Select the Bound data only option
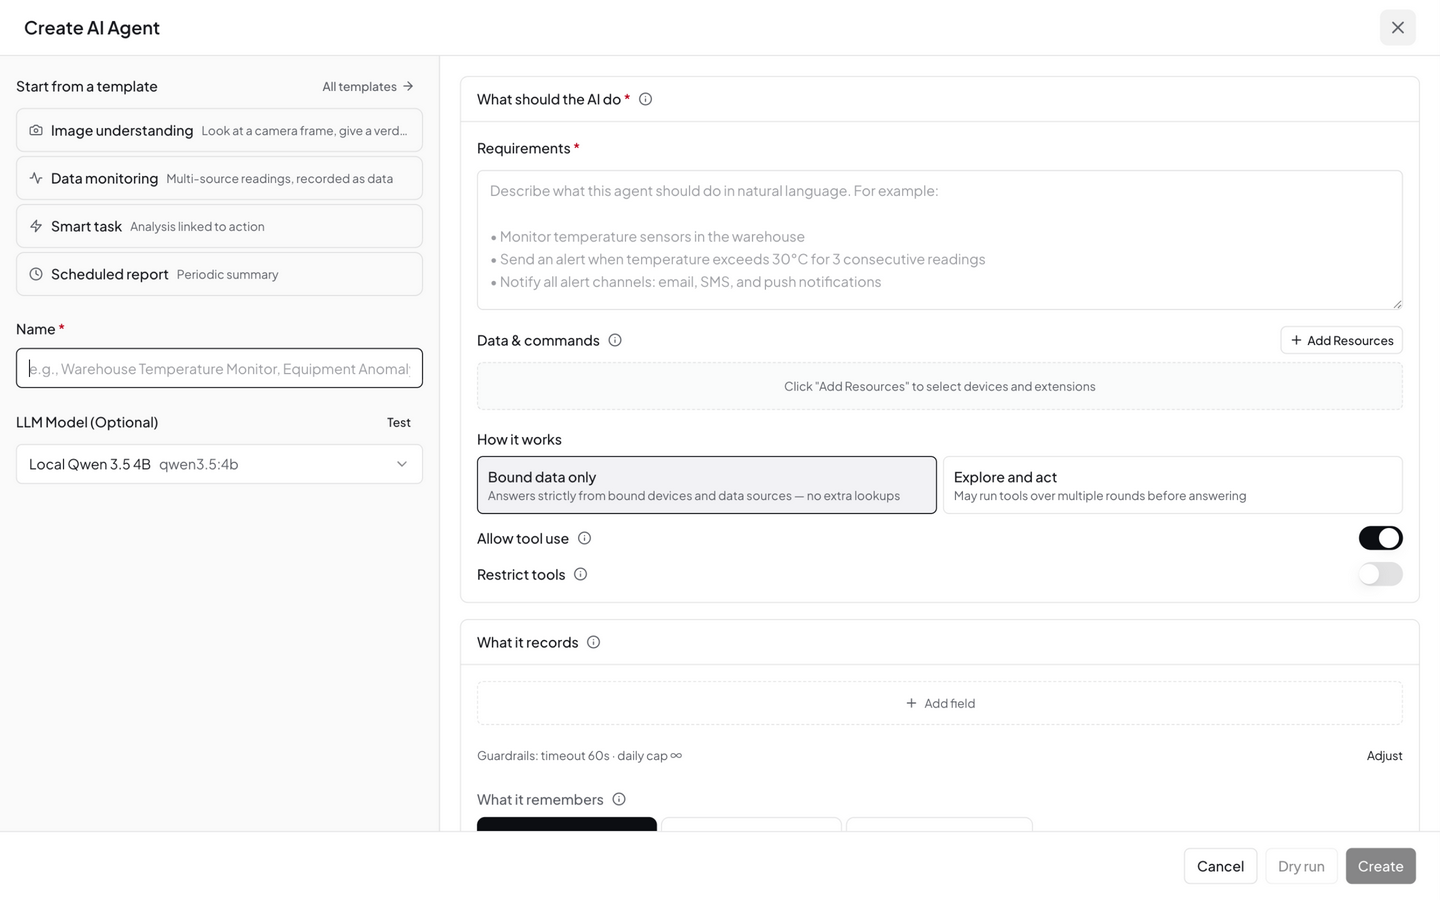The width and height of the screenshot is (1440, 900). point(707,485)
